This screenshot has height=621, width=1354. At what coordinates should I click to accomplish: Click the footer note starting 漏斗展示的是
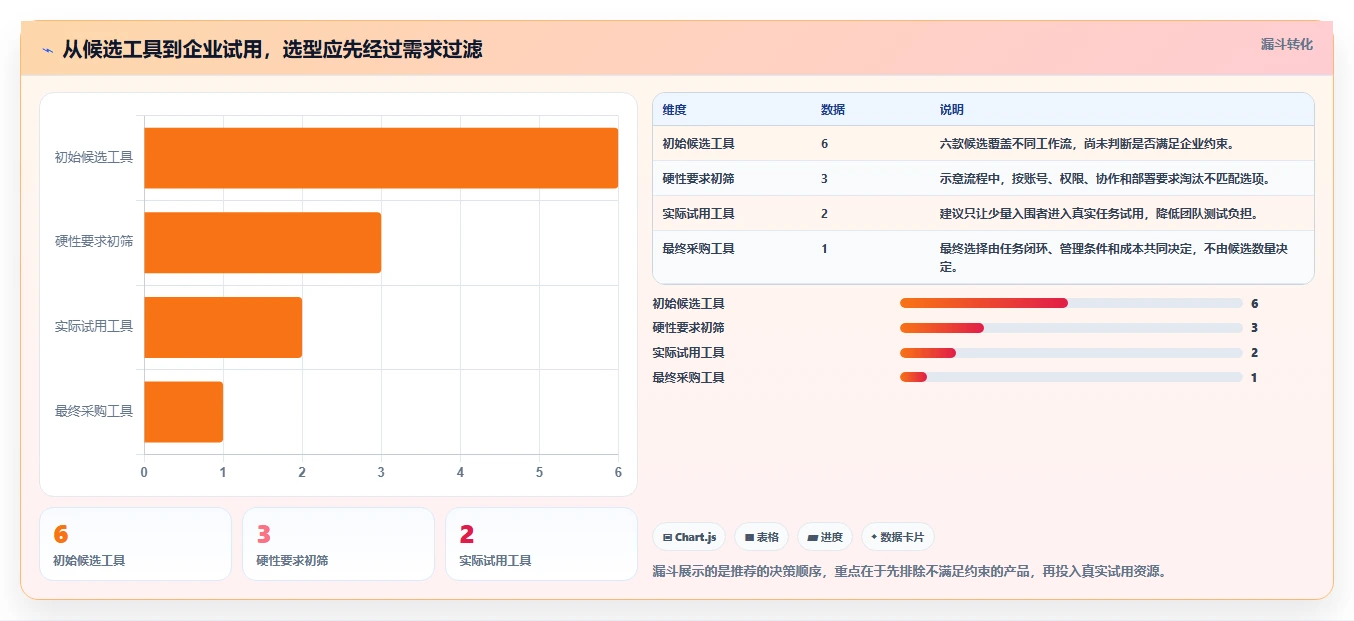[x=909, y=572]
